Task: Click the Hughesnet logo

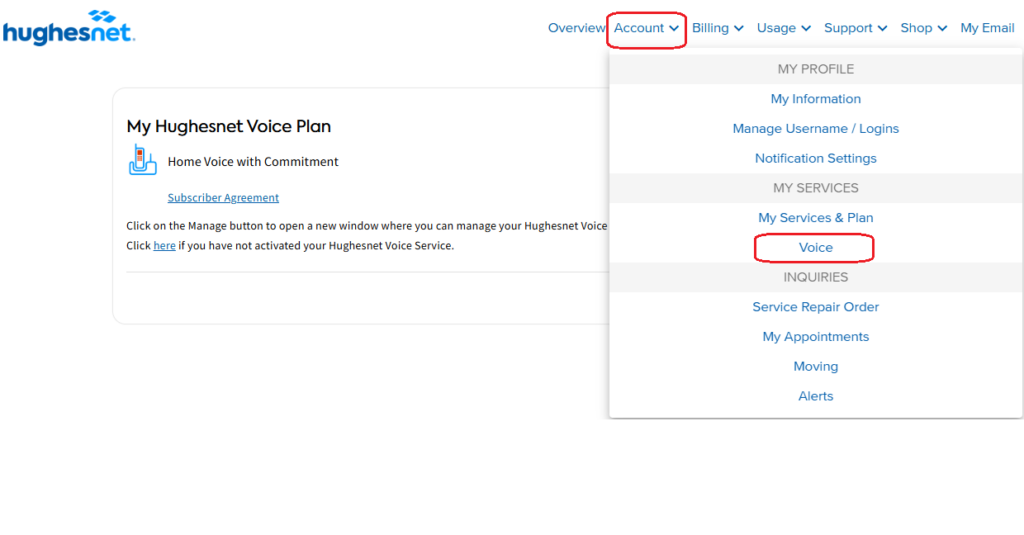Action: click(x=68, y=28)
